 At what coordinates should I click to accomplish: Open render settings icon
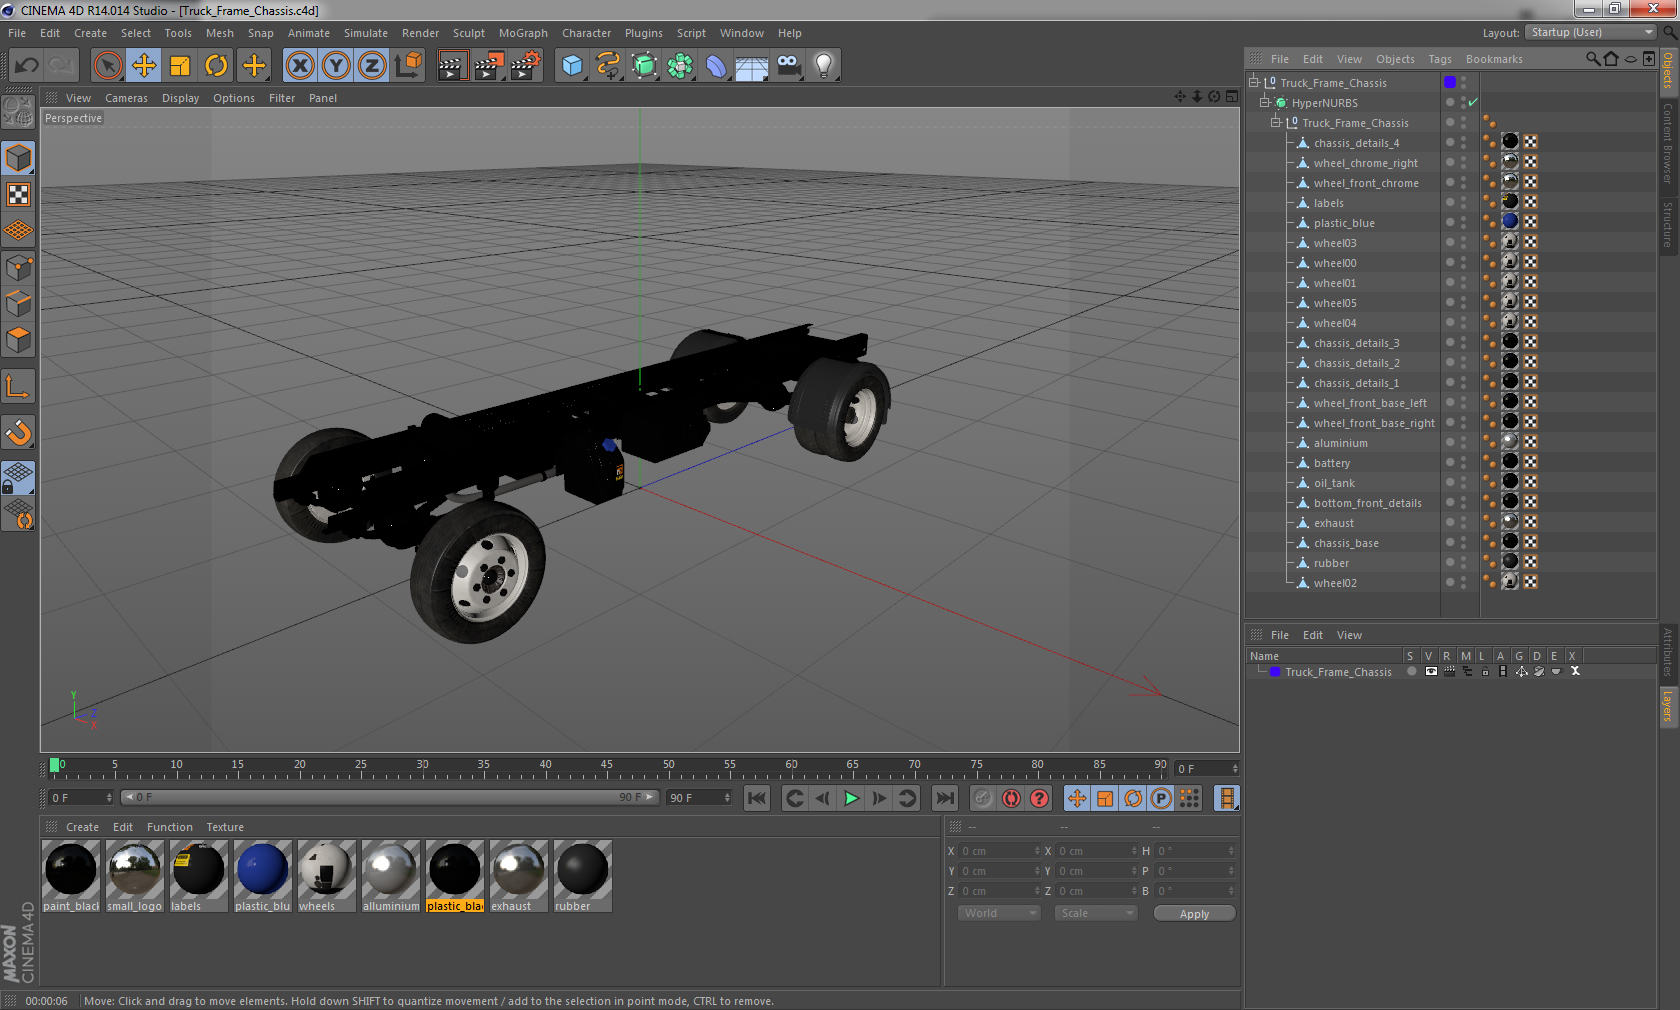pos(526,66)
